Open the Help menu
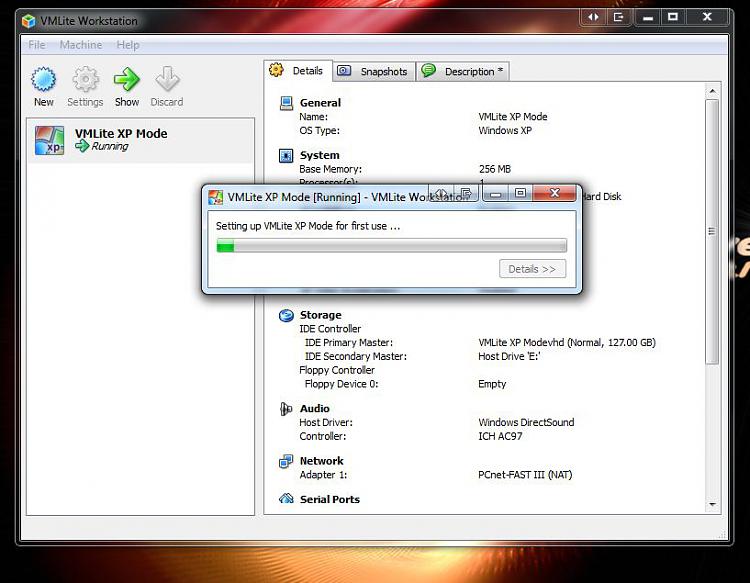Screen dimensions: 750x583 pos(128,45)
